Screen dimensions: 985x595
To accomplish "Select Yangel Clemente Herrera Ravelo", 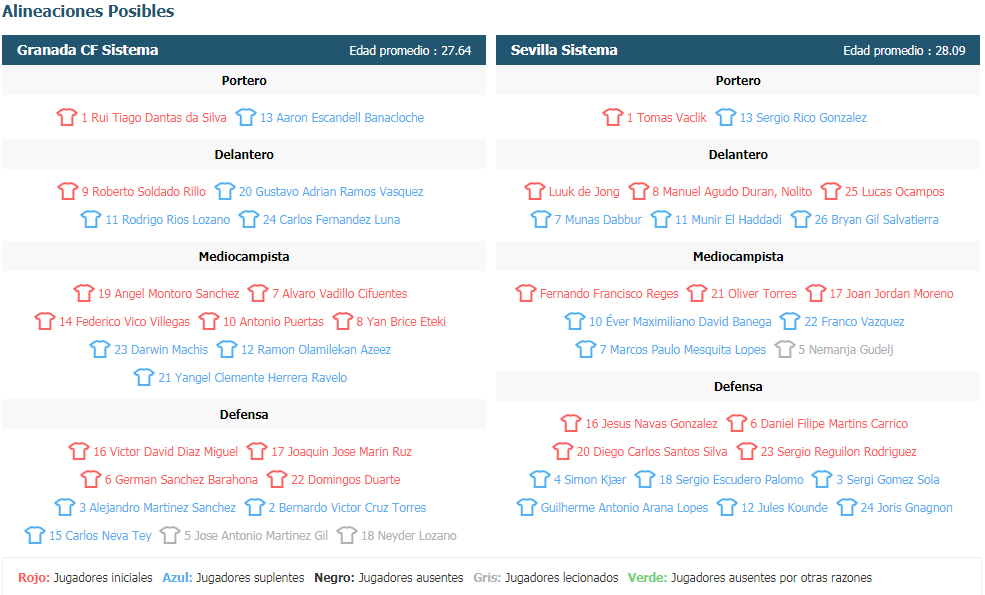I will coord(253,378).
